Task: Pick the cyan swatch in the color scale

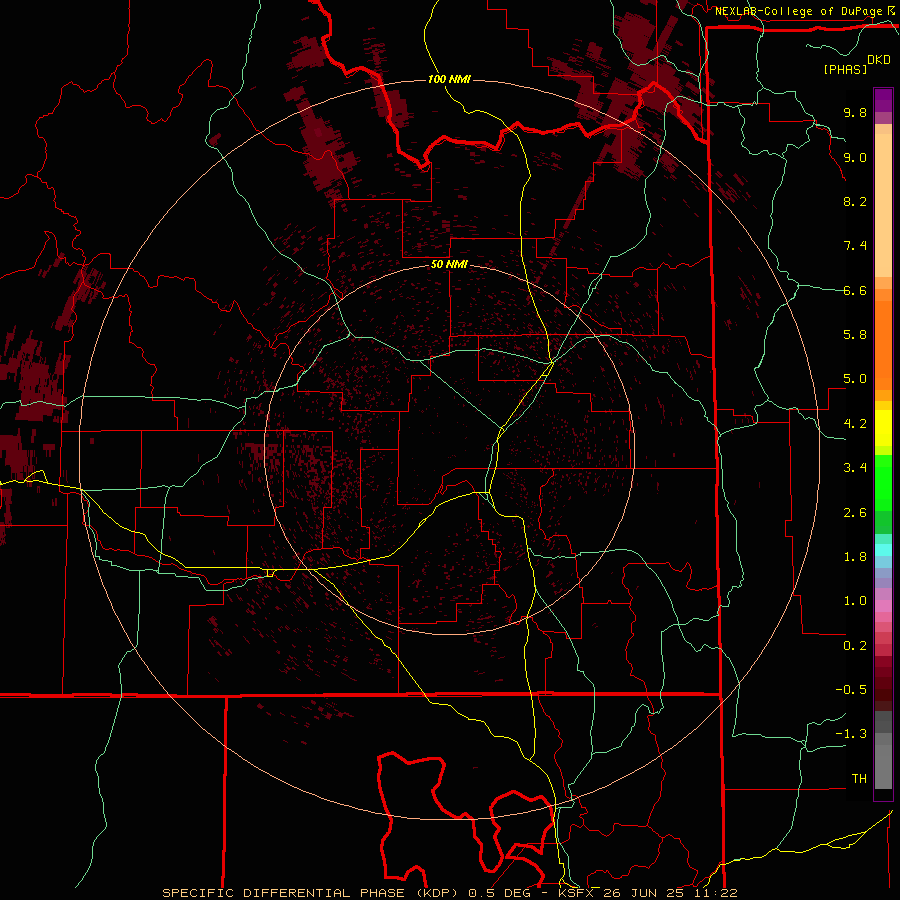Action: coord(883,550)
